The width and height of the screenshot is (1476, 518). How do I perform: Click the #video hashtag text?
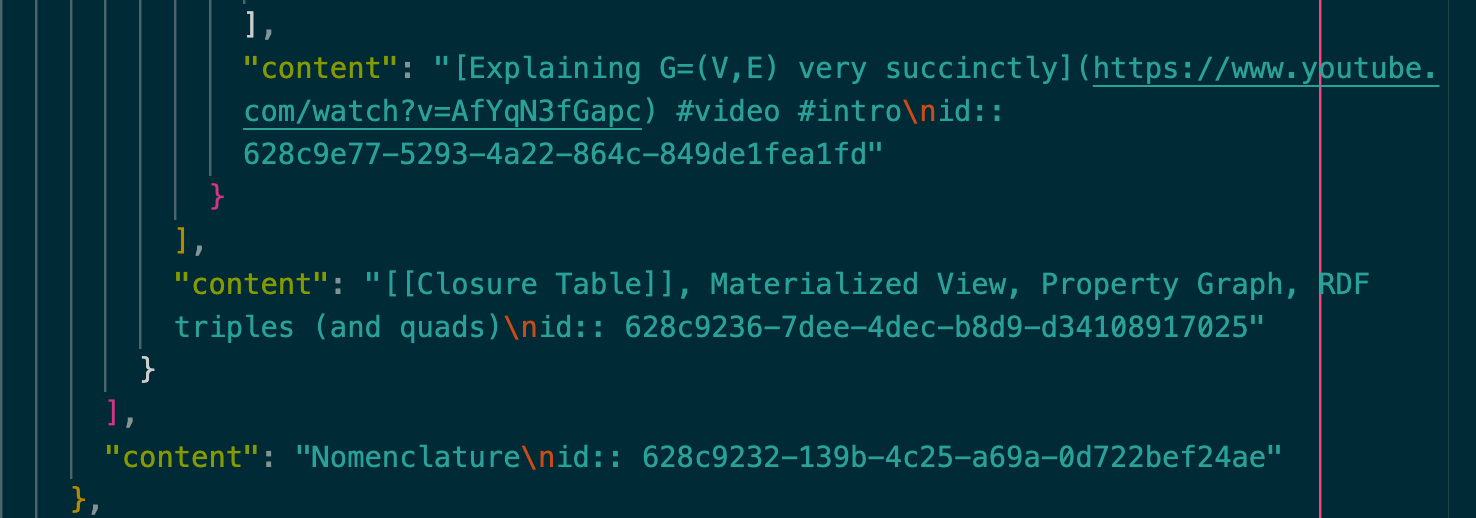[x=728, y=112]
